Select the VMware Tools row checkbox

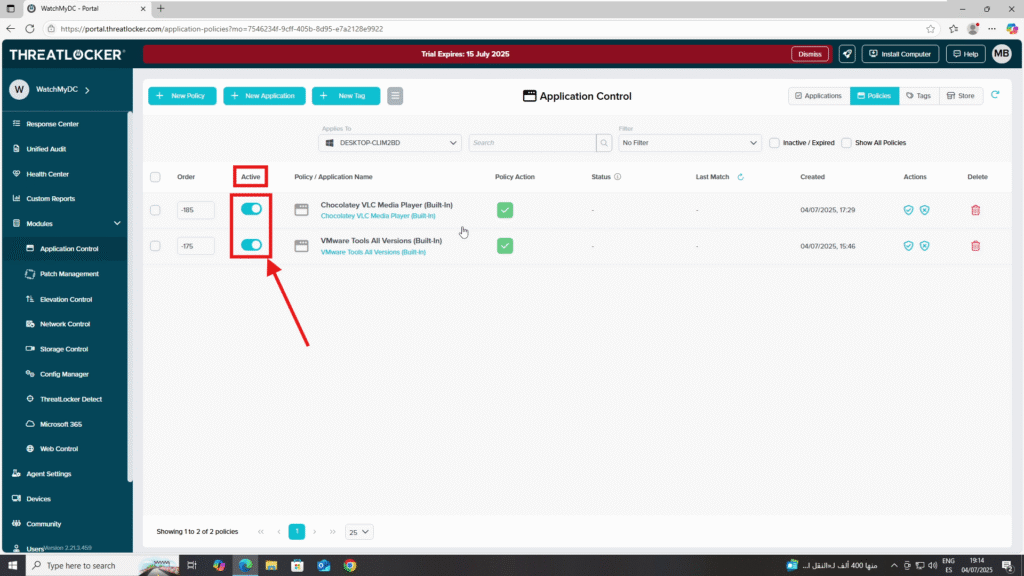point(155,246)
